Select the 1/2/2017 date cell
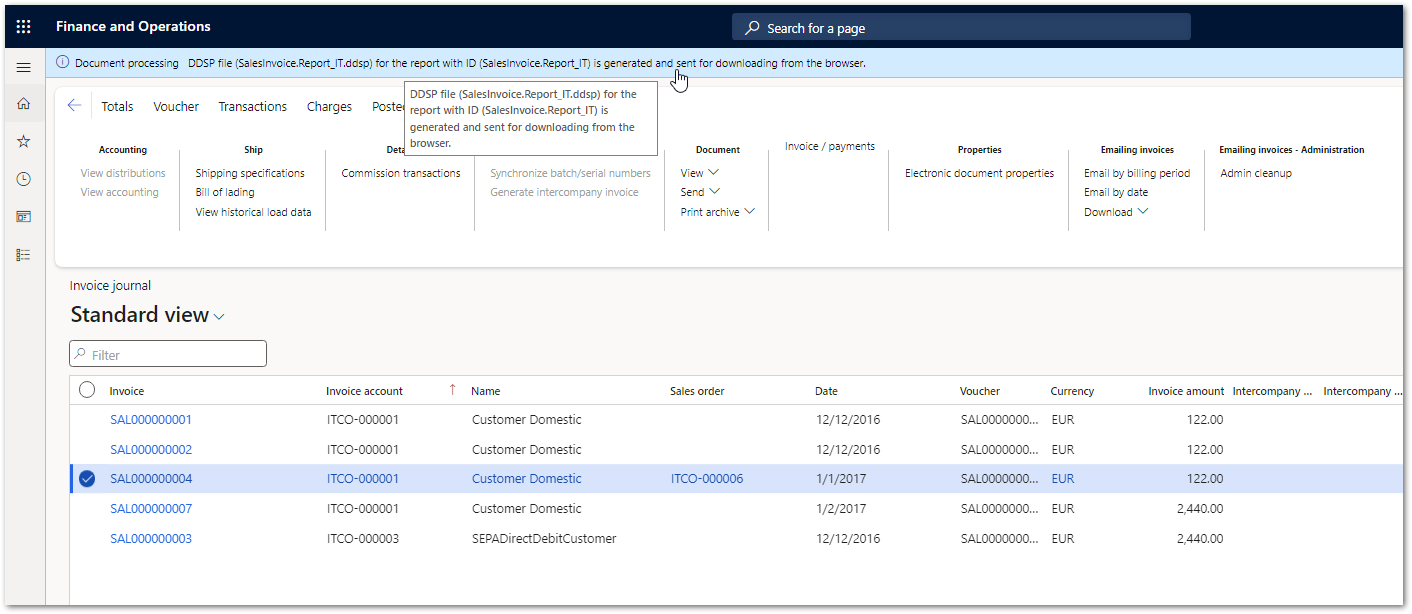 840,509
